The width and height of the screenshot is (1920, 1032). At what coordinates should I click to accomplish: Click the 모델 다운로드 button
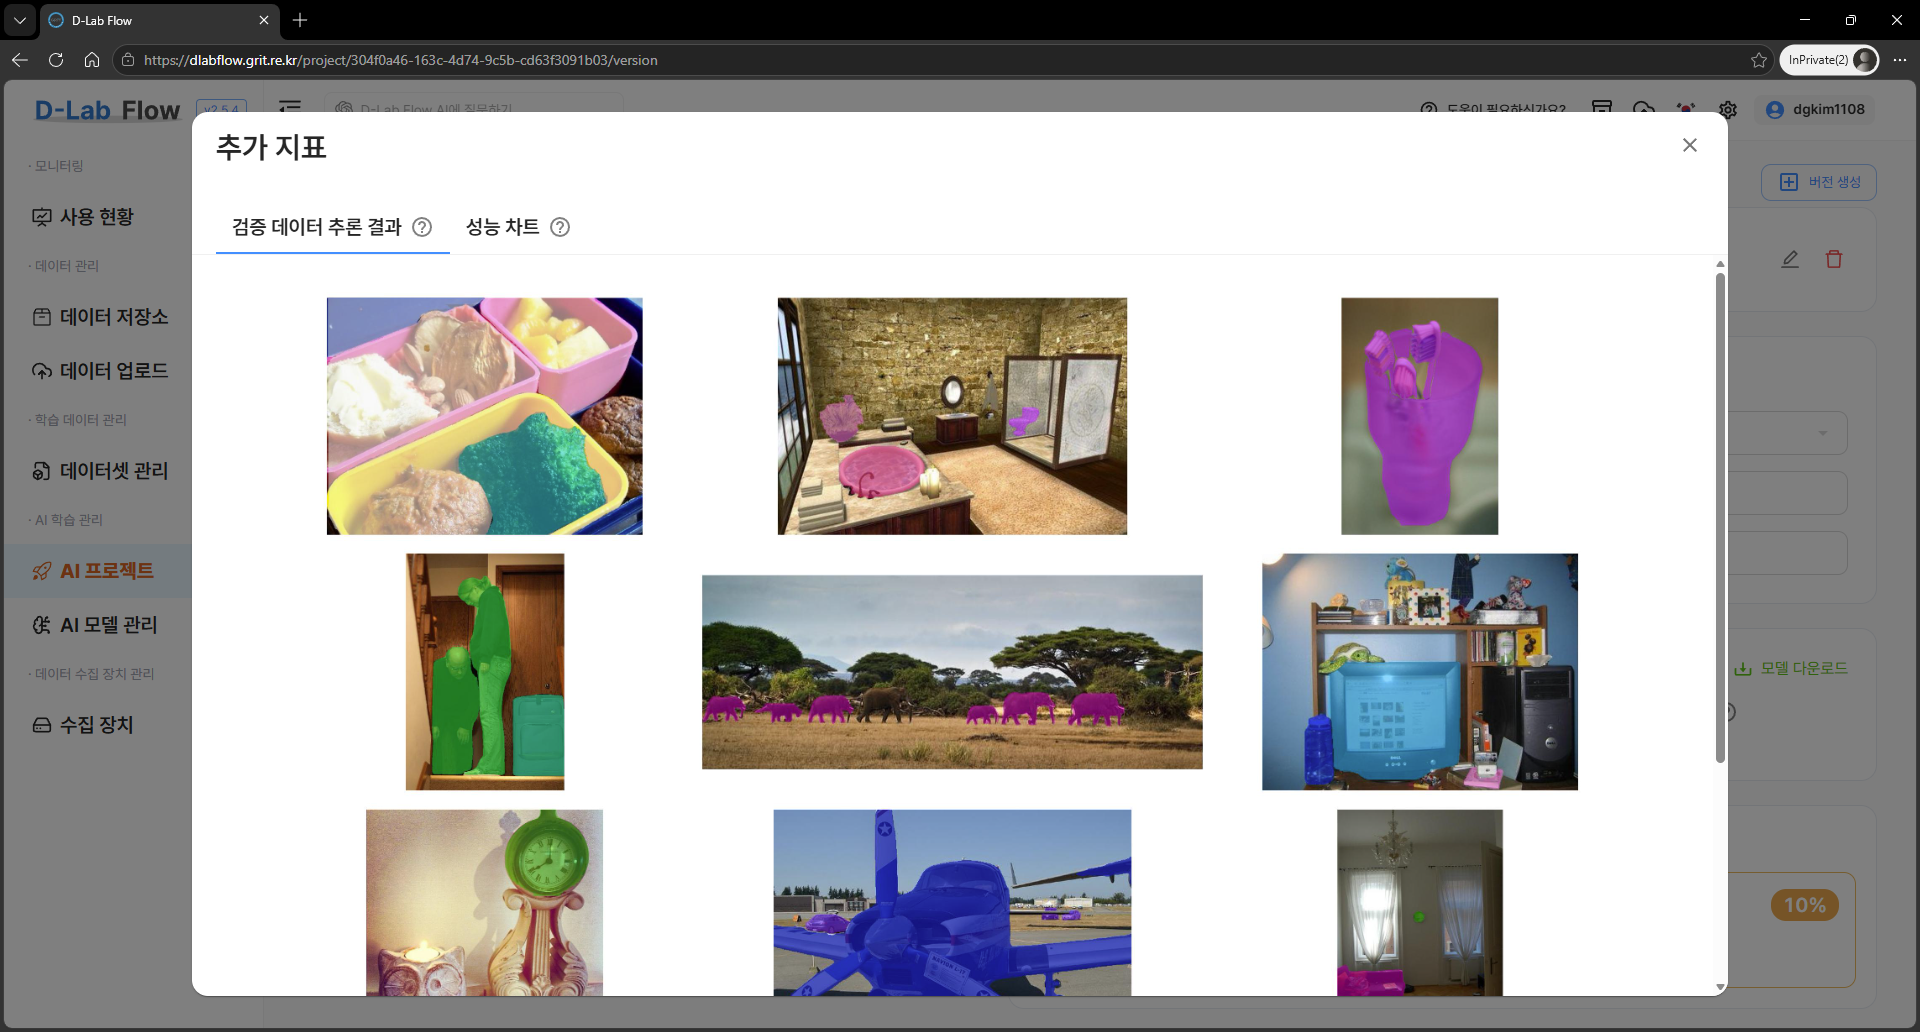pyautogui.click(x=1791, y=668)
